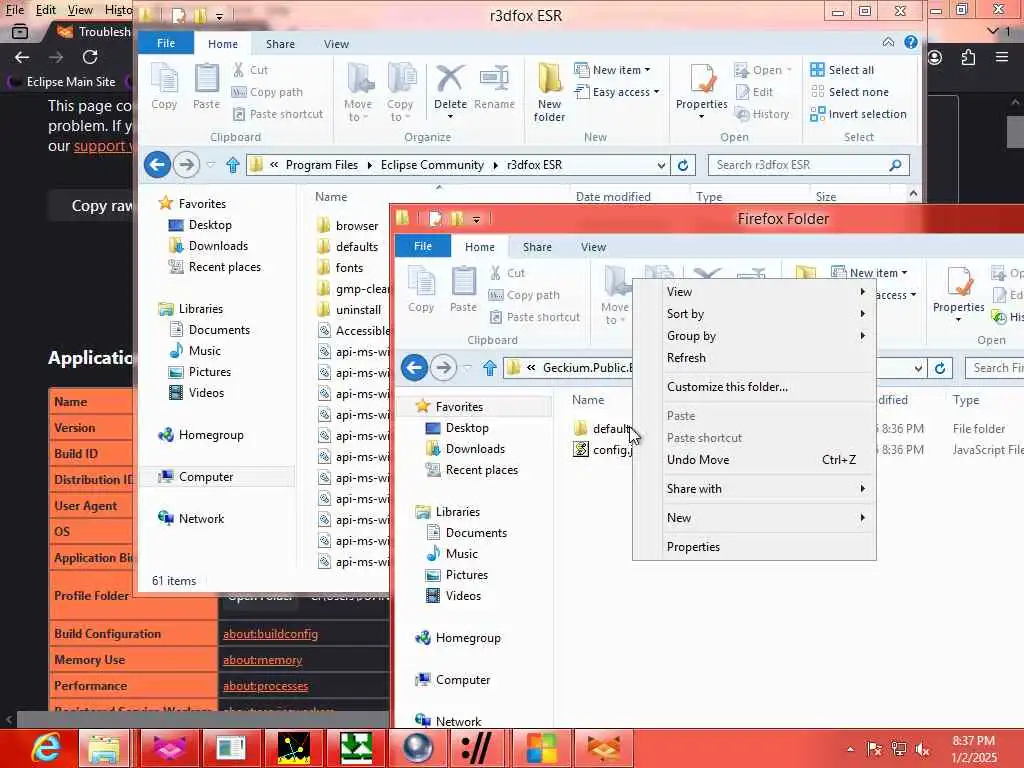
Task: Open Share with submenu in context menu
Action: [x=767, y=488]
